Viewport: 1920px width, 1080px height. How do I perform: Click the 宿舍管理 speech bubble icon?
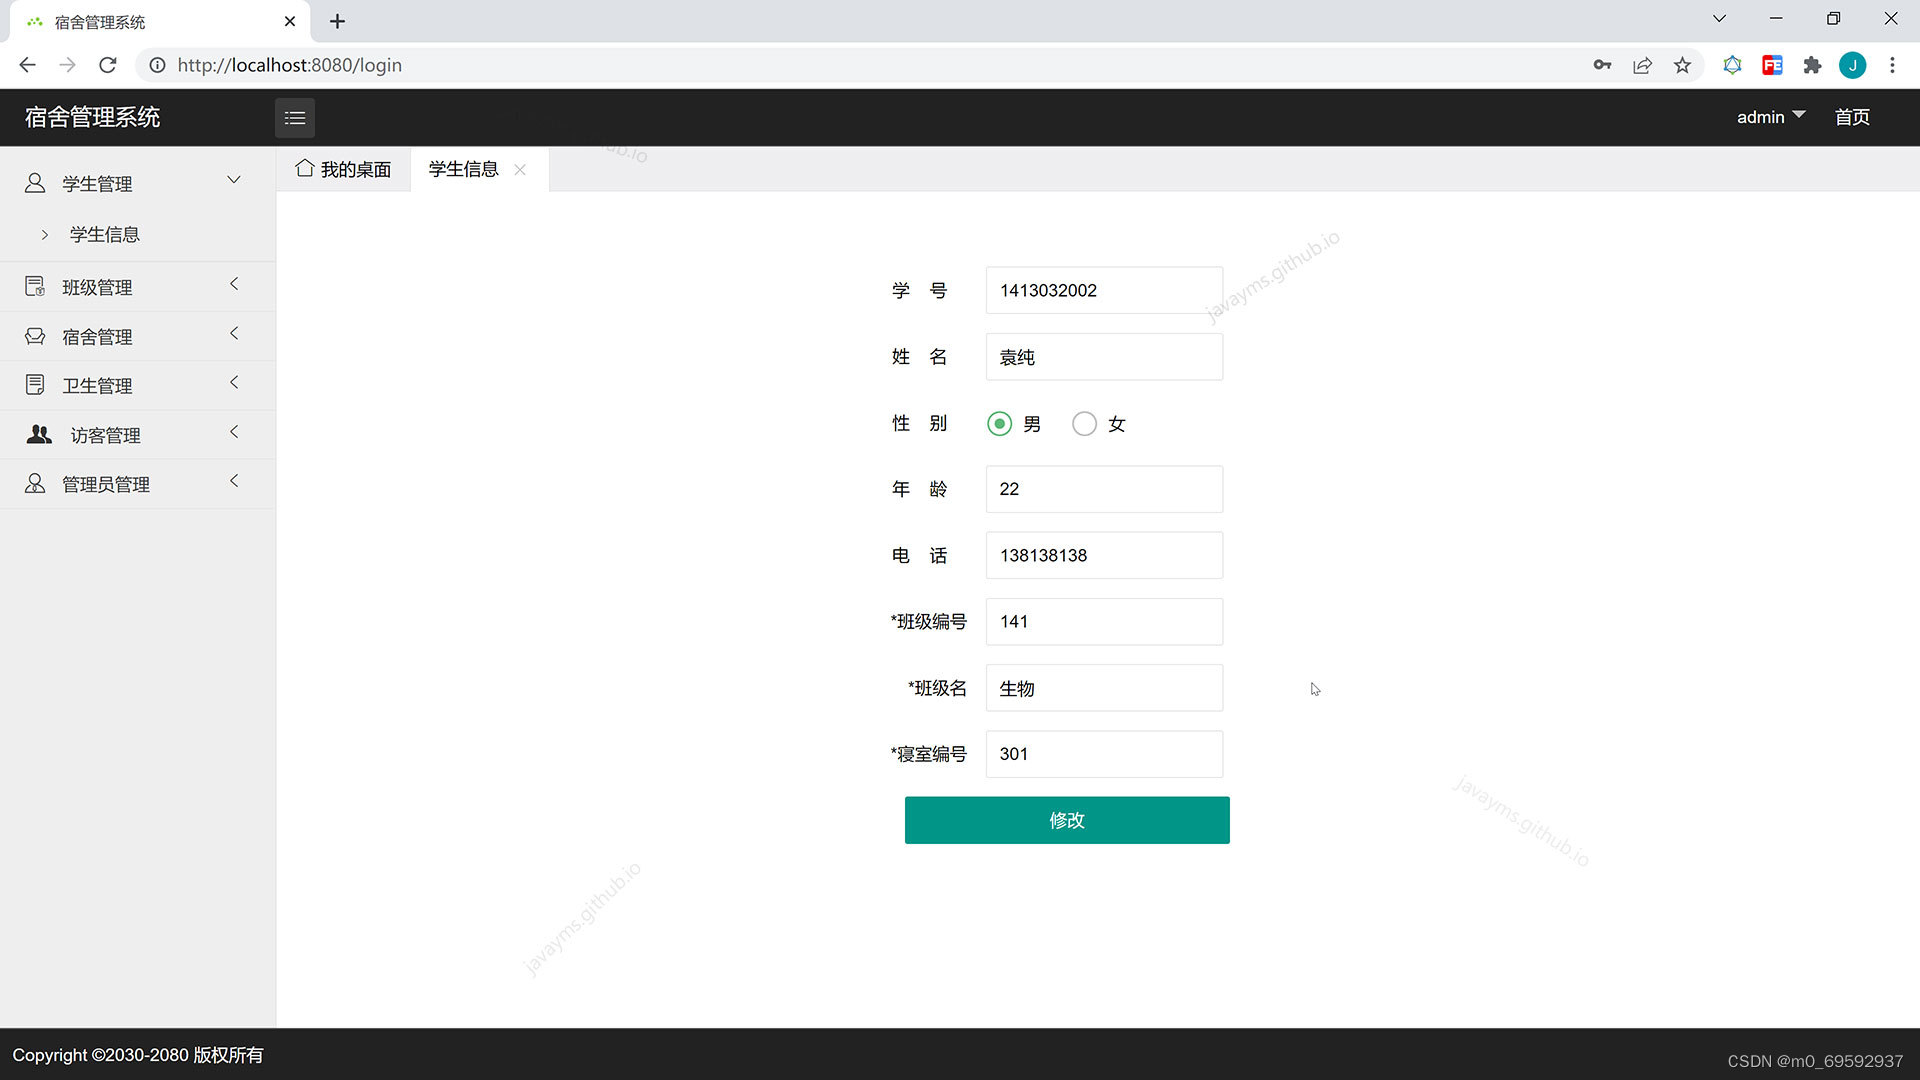[36, 336]
